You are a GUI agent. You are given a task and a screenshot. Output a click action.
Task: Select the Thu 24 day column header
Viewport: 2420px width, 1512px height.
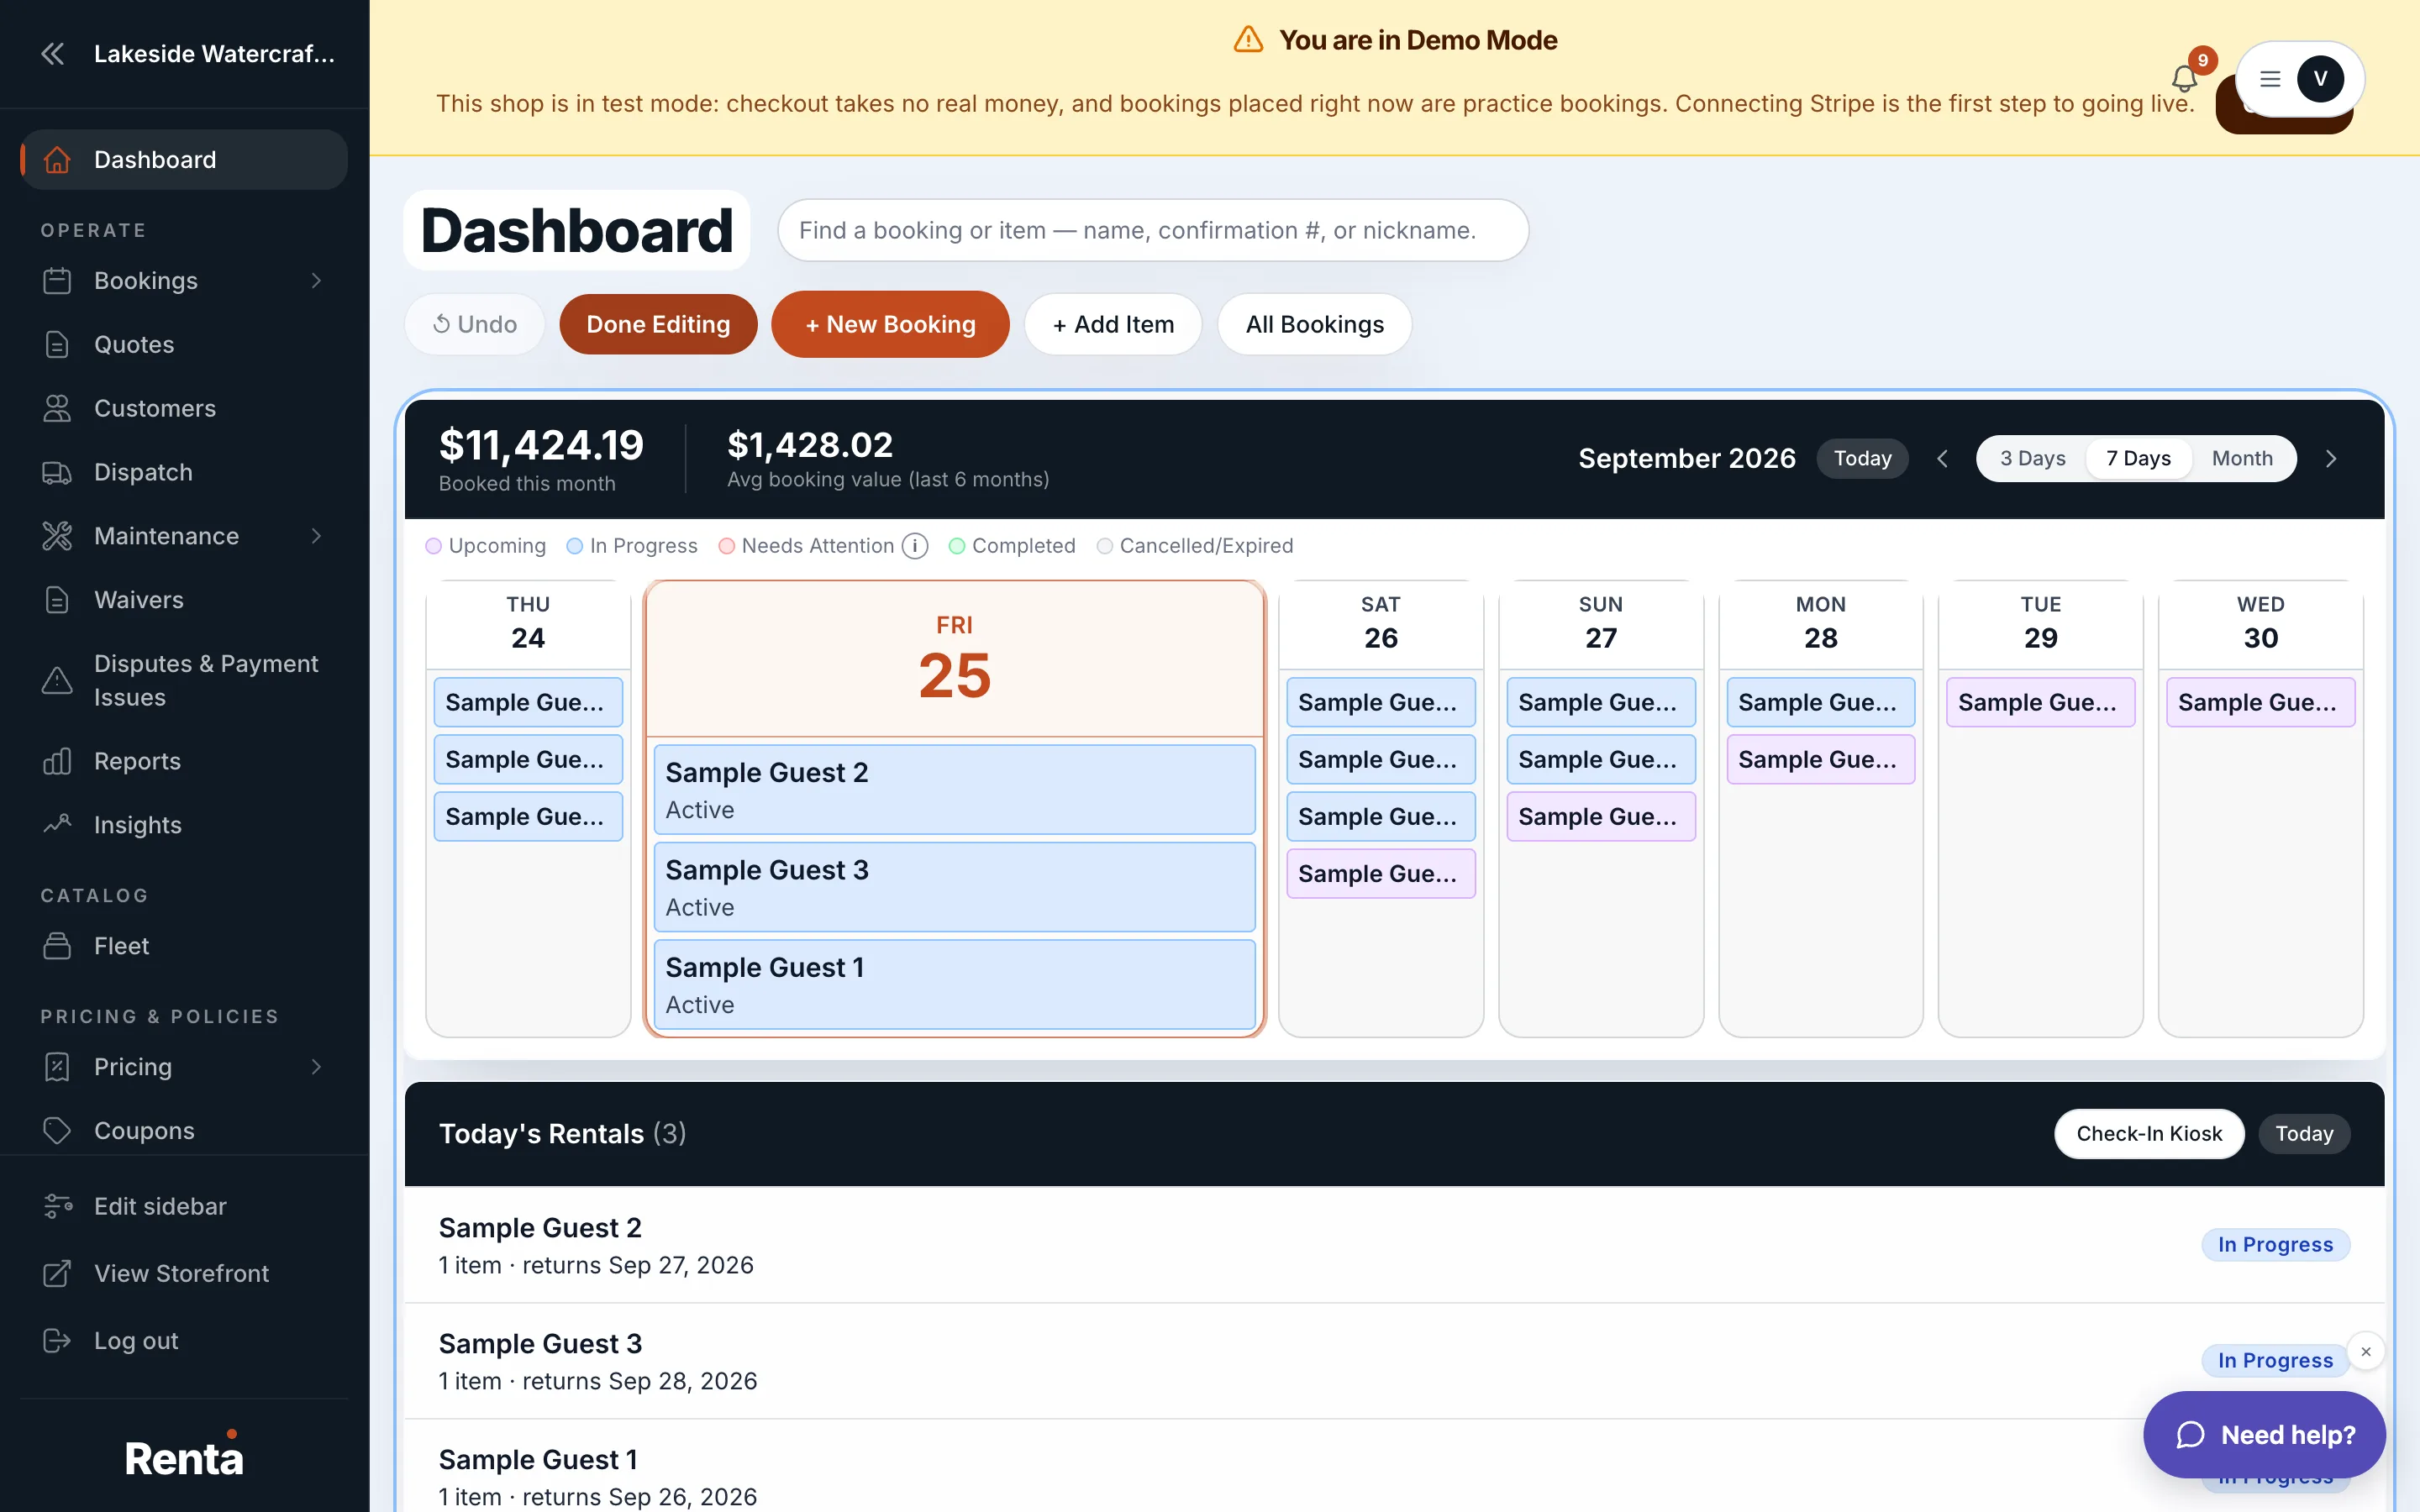tap(528, 623)
